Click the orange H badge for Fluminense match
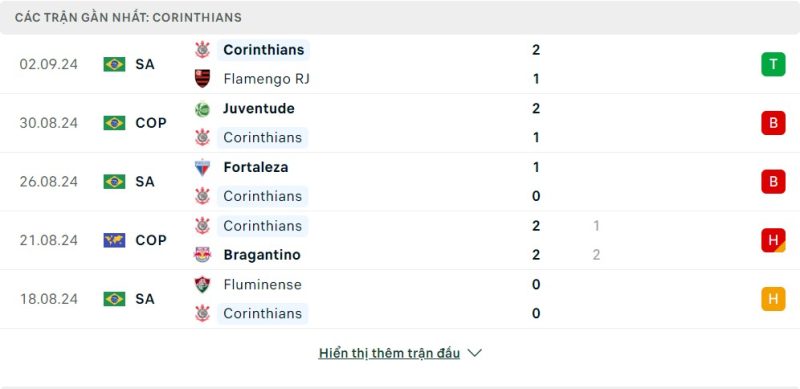 tap(773, 299)
